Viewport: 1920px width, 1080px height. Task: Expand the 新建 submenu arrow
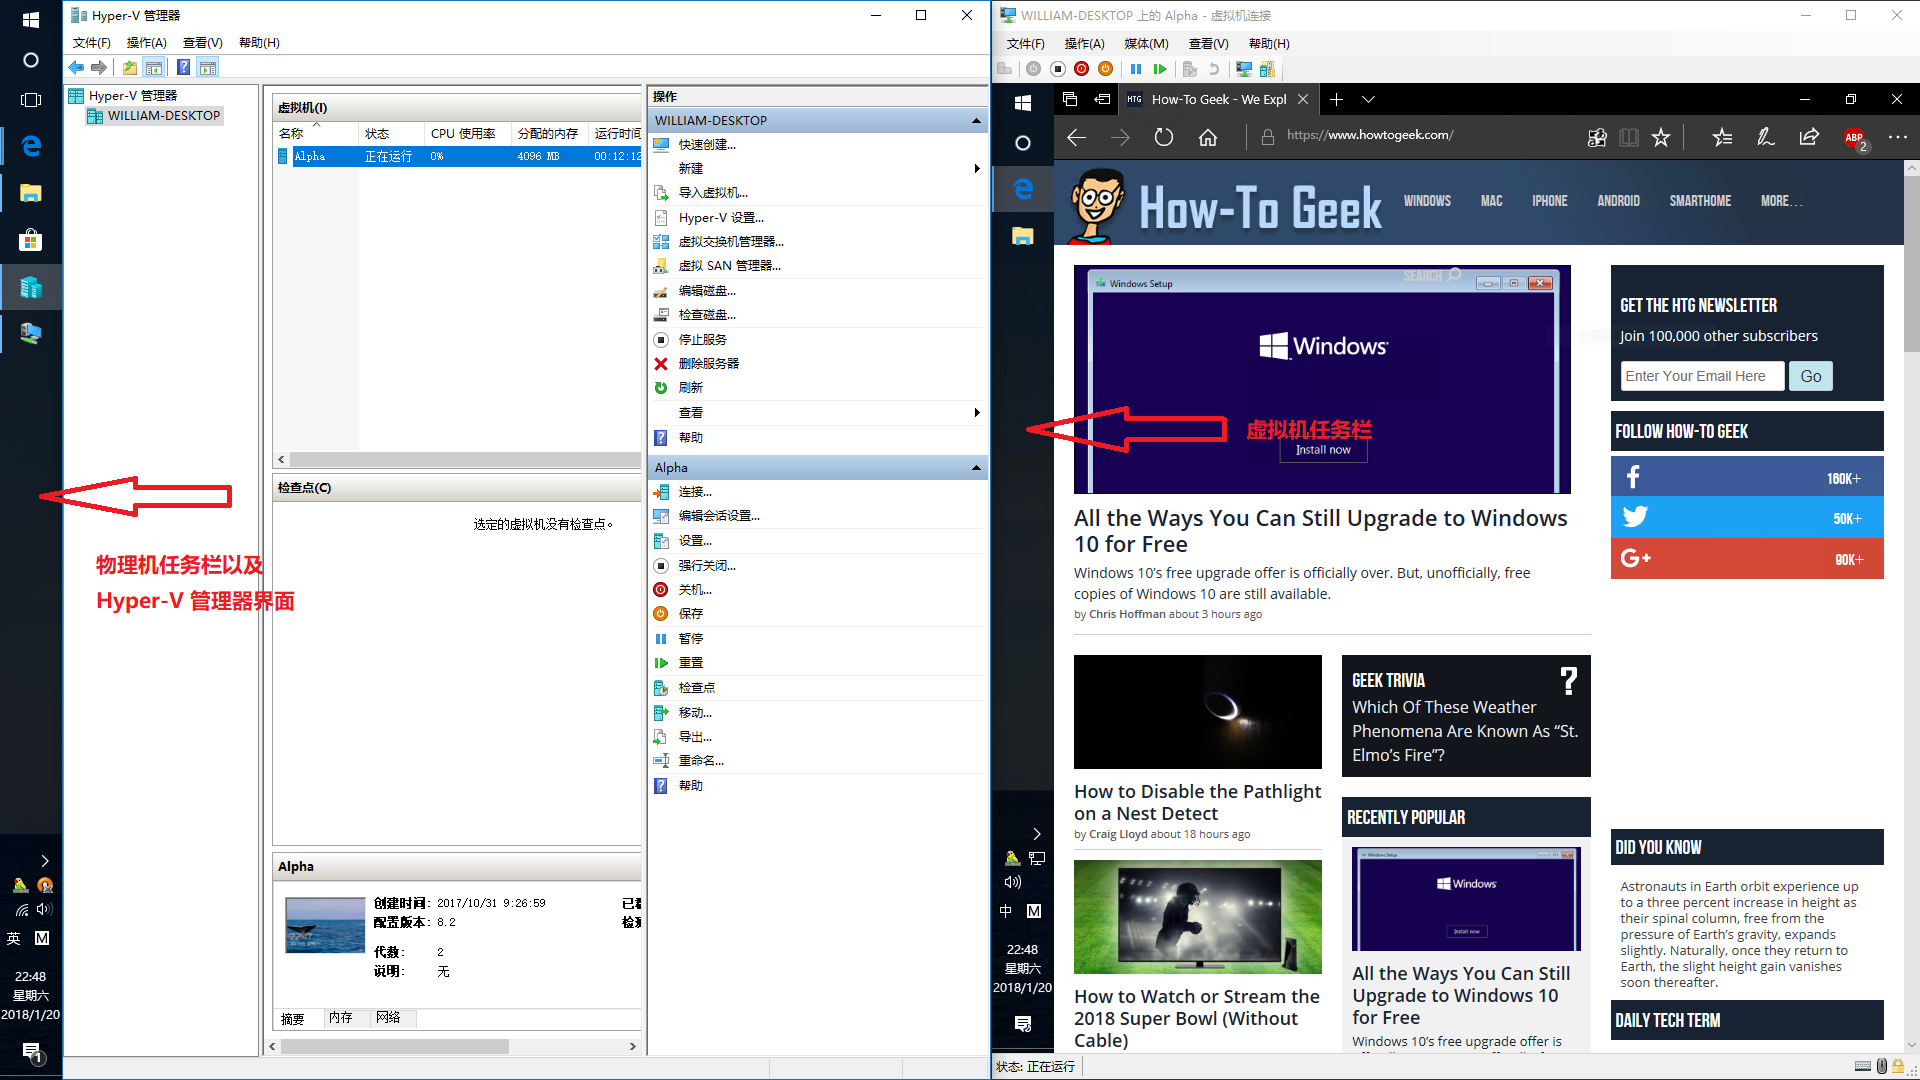(976, 168)
